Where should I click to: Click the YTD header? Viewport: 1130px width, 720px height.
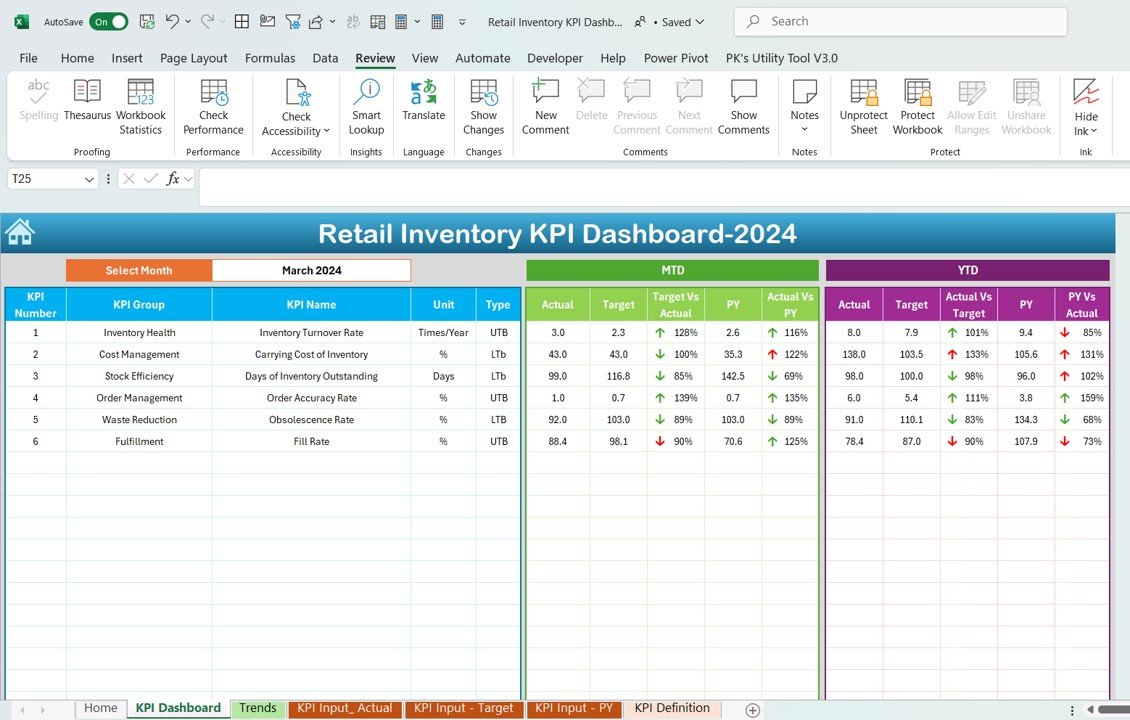pyautogui.click(x=967, y=270)
